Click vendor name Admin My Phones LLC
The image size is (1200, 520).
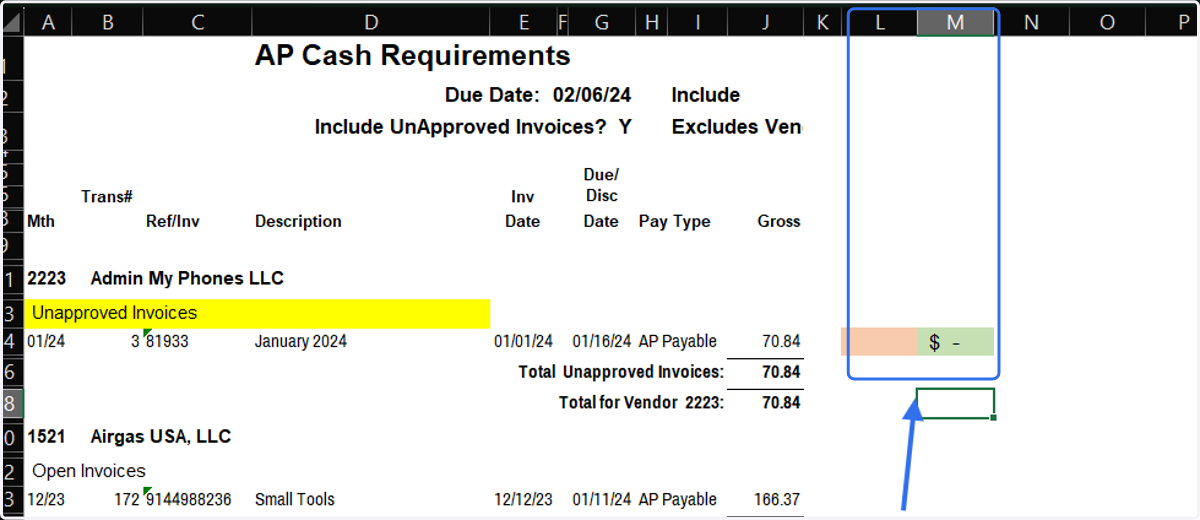(187, 277)
